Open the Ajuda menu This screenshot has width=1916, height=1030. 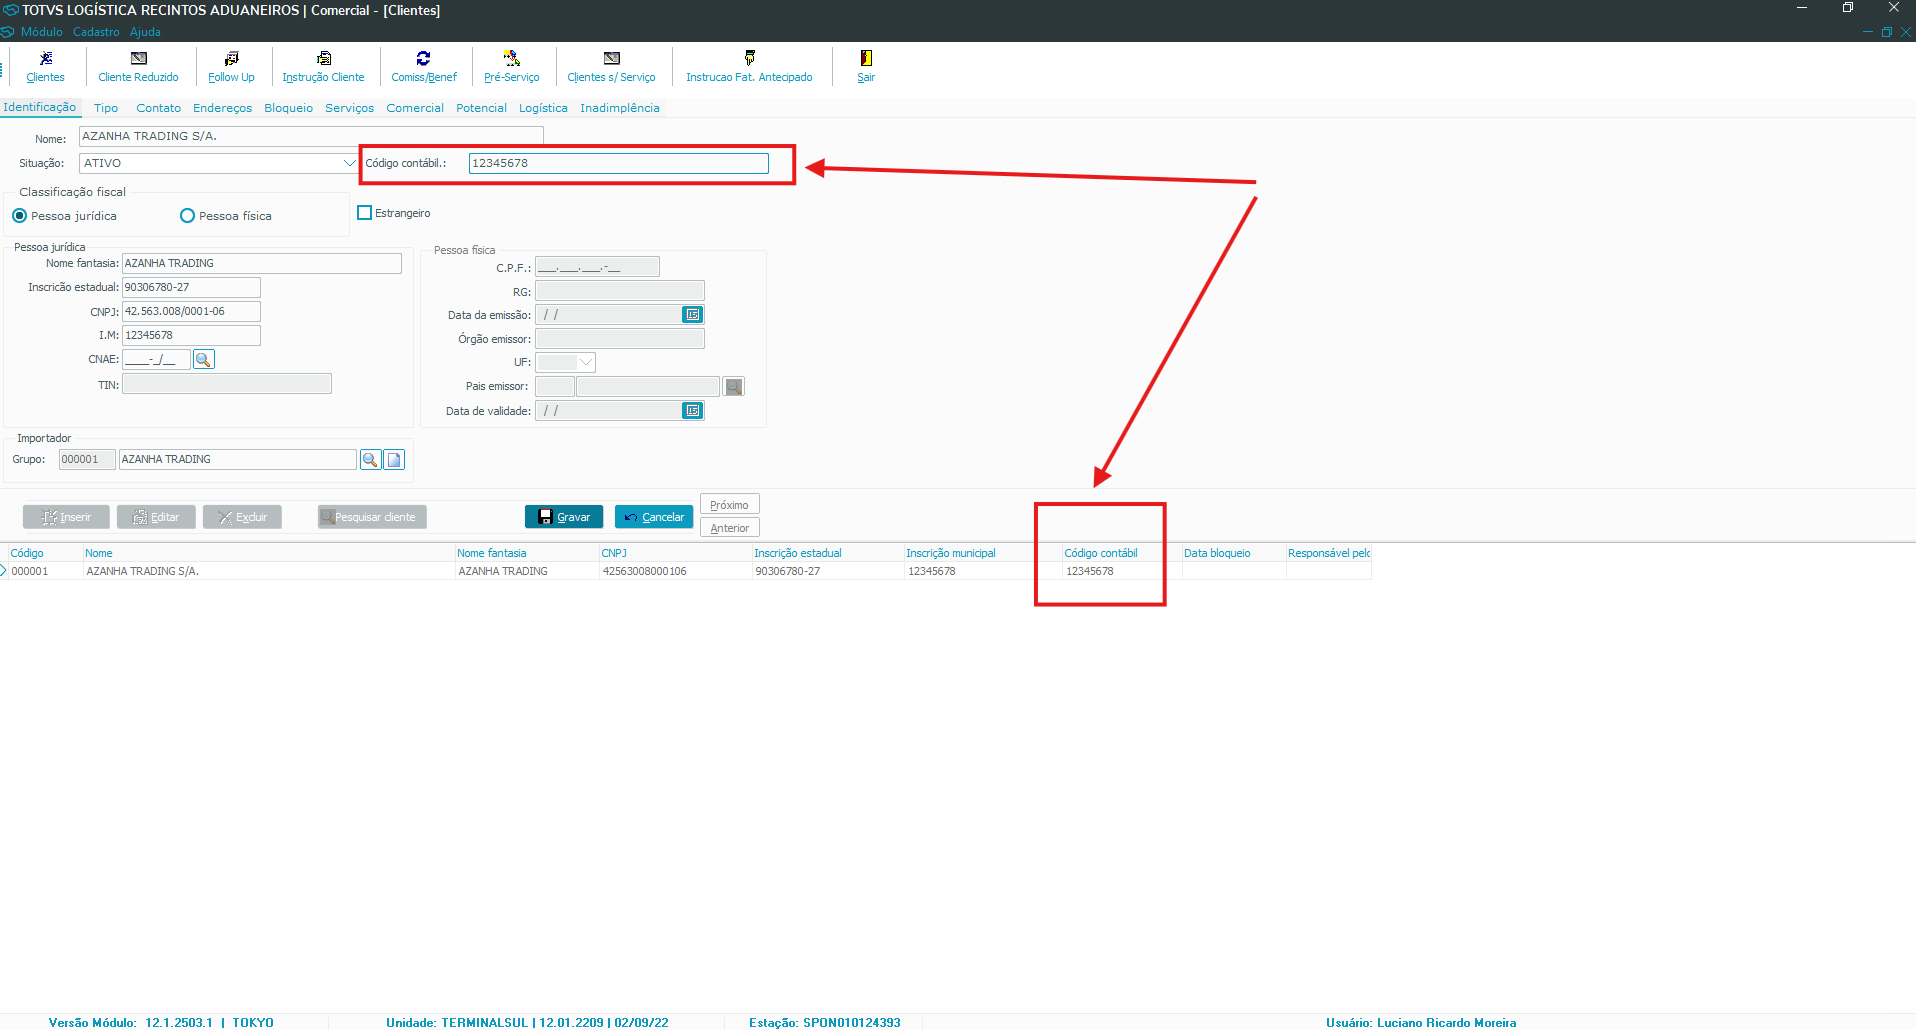(x=145, y=32)
